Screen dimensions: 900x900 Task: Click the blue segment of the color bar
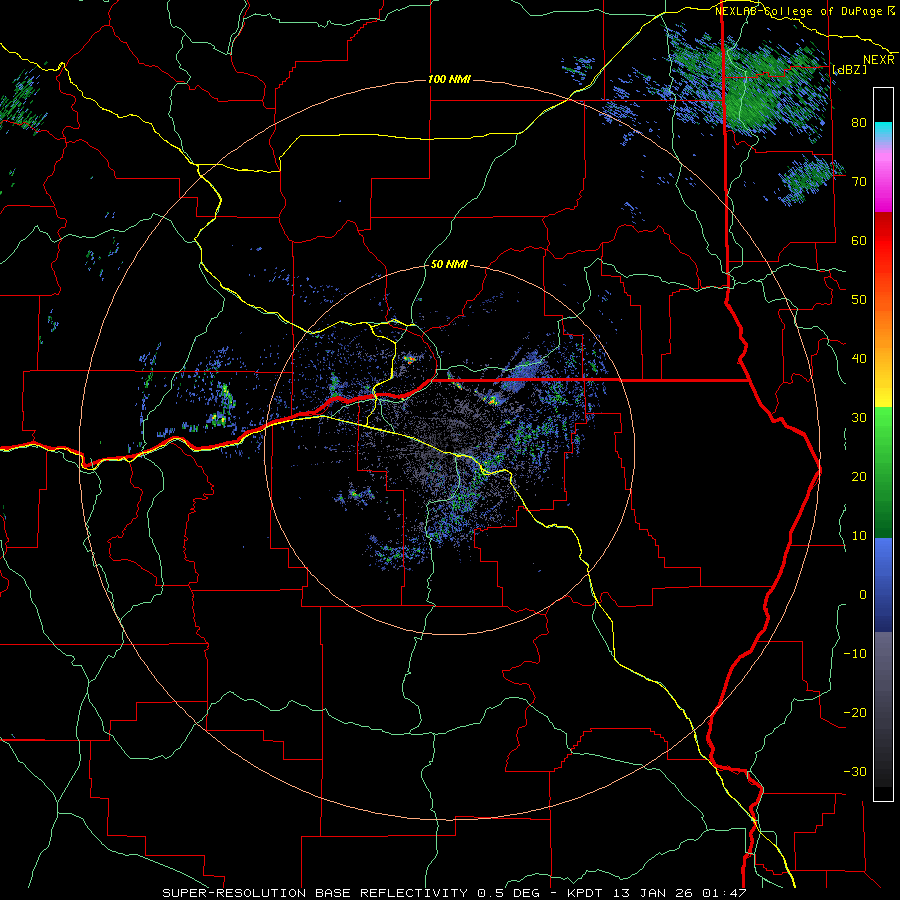(883, 585)
